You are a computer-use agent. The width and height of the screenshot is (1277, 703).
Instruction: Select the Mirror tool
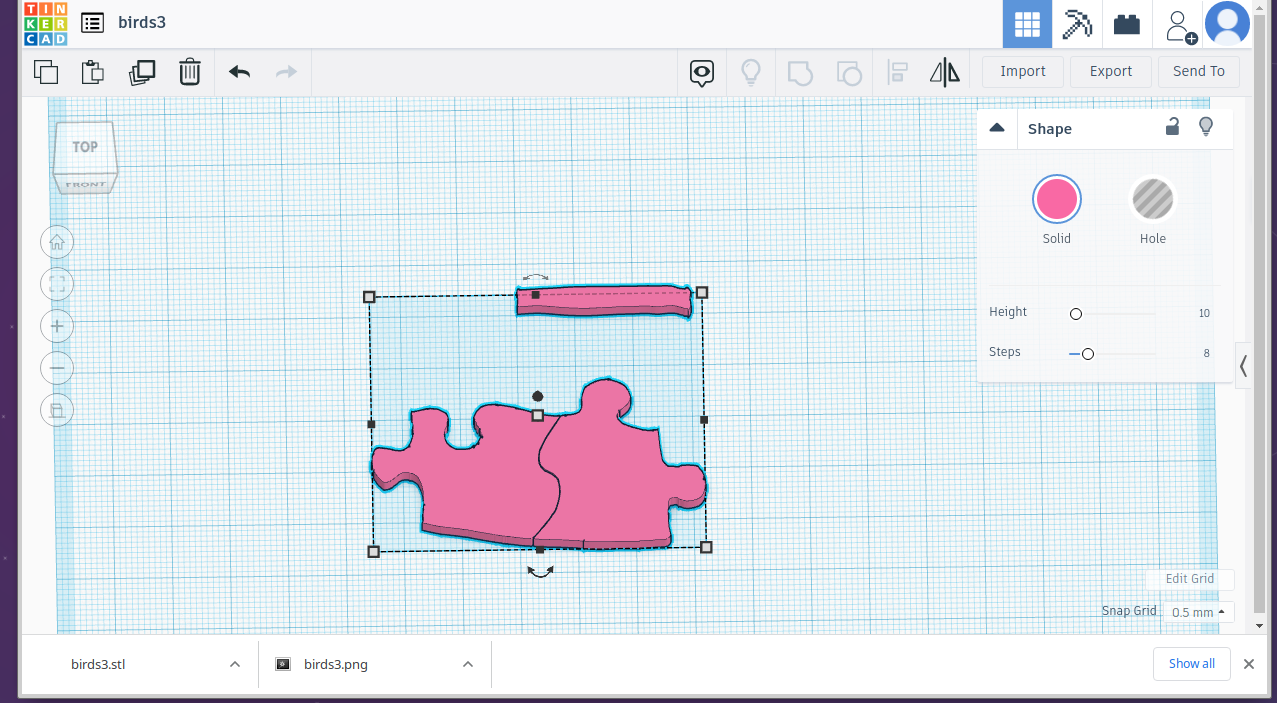[944, 71]
